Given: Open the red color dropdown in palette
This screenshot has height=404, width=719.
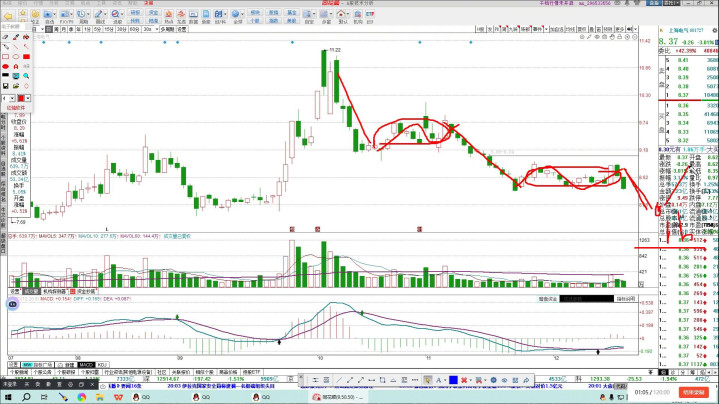Looking at the screenshot, I should pos(28,98).
